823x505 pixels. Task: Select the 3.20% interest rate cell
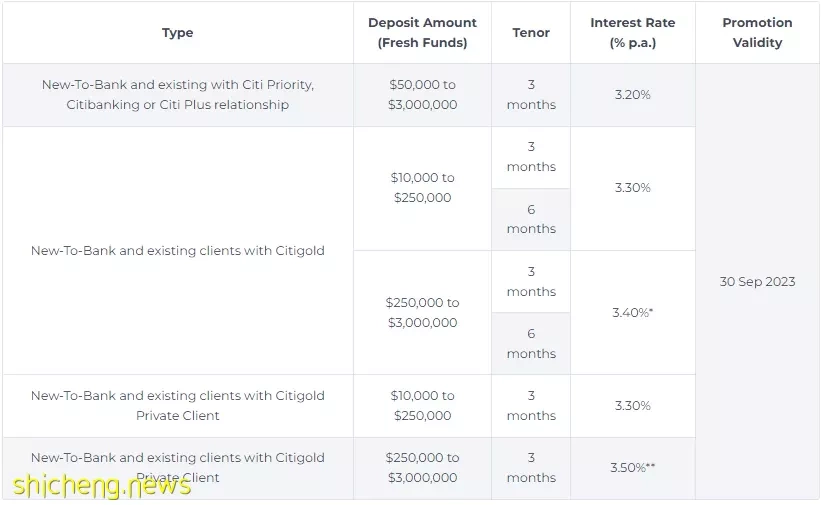632,95
